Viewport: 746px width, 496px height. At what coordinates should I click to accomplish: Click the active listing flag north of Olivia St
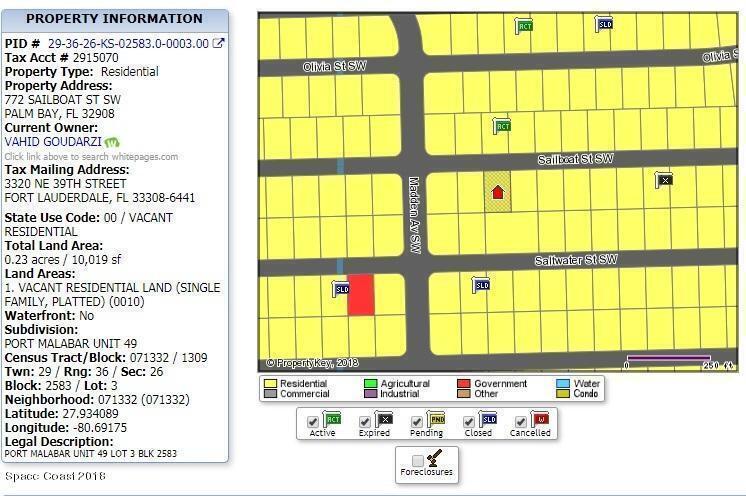pos(523,27)
